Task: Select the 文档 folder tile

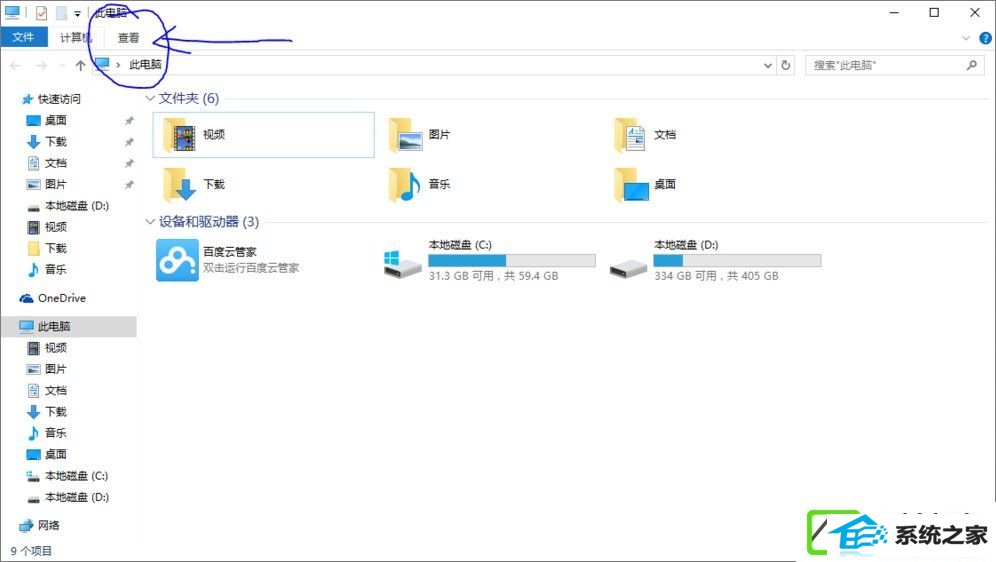Action: click(x=645, y=135)
